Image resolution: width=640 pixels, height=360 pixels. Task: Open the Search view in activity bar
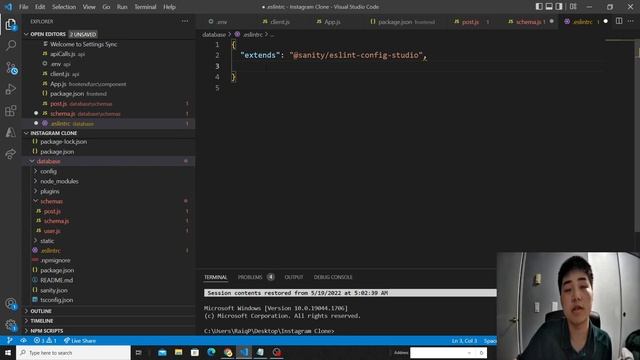(x=11, y=45)
